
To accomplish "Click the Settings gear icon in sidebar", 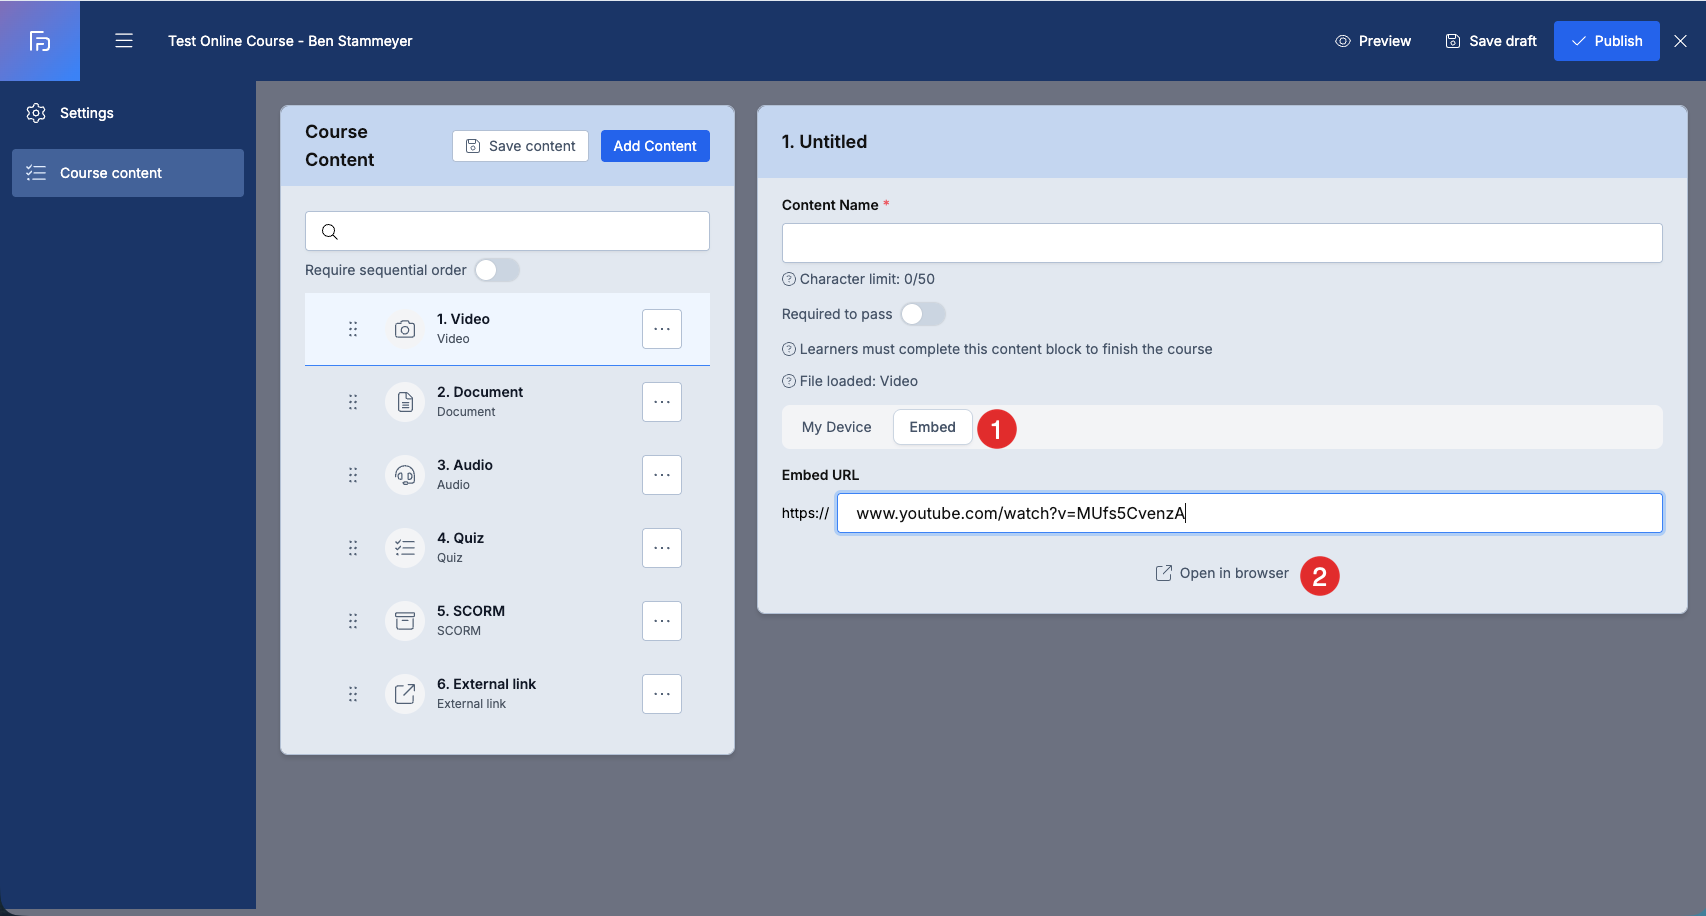I will (x=36, y=113).
